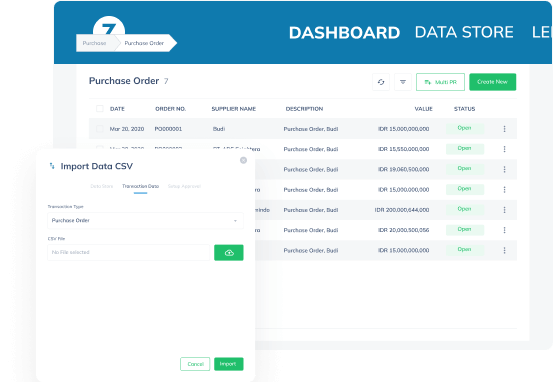553x382 pixels.
Task: Sort by SUPPLIER NAME column header
Action: [x=233, y=109]
